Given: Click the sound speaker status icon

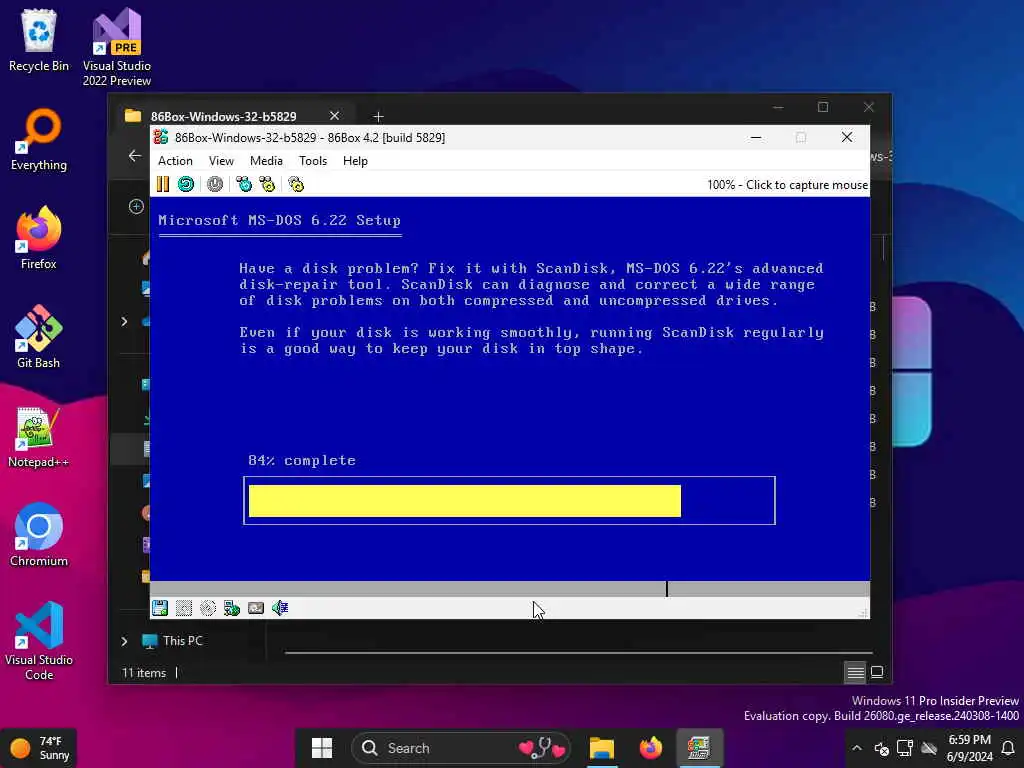Looking at the screenshot, I should [280, 608].
